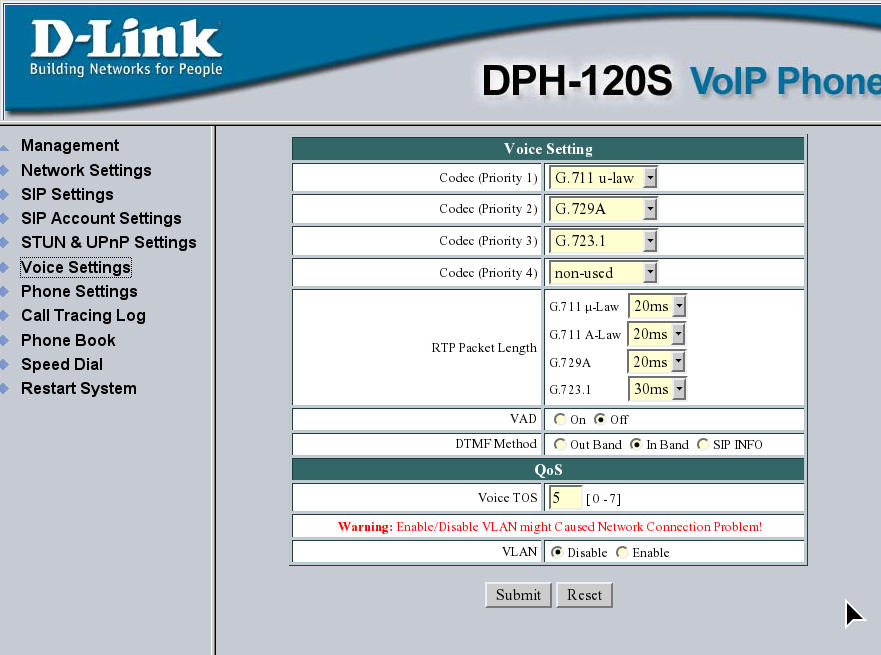Open G.711 µ-Law packet length dropdown
The height and width of the screenshot is (655, 881).
click(657, 306)
